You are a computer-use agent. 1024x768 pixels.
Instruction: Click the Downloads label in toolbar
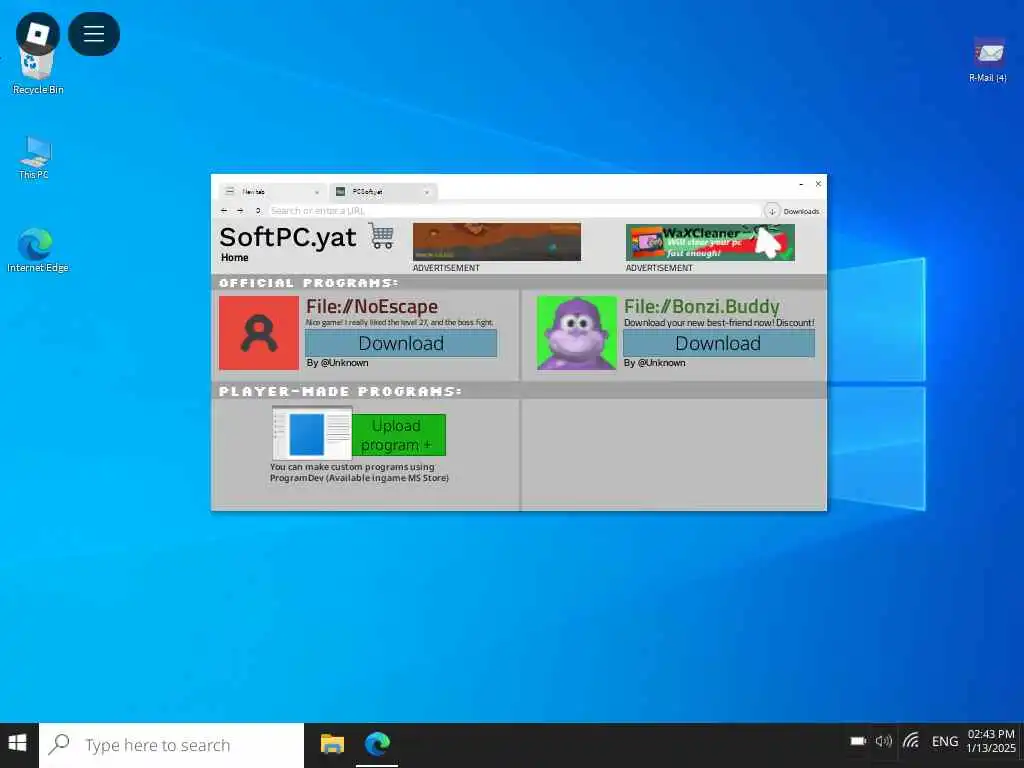pos(801,212)
